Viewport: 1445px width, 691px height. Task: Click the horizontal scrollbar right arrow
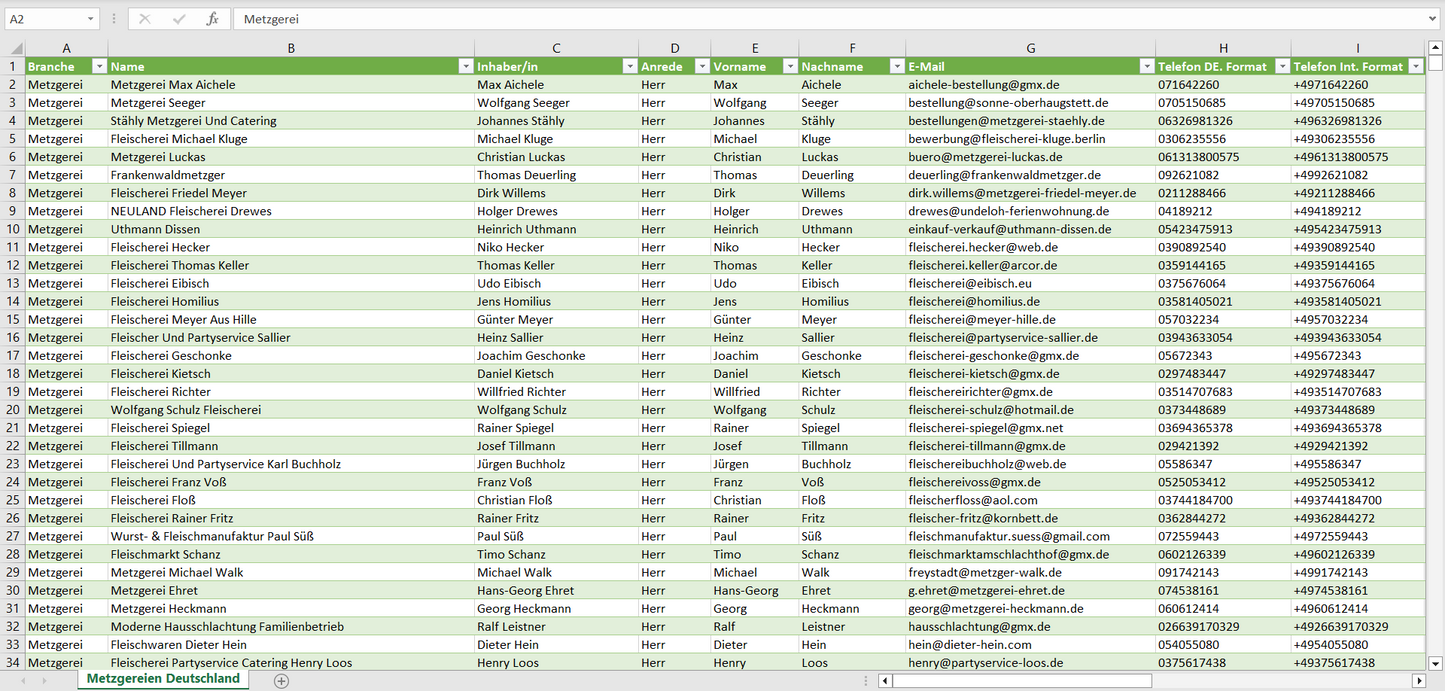point(1417,681)
